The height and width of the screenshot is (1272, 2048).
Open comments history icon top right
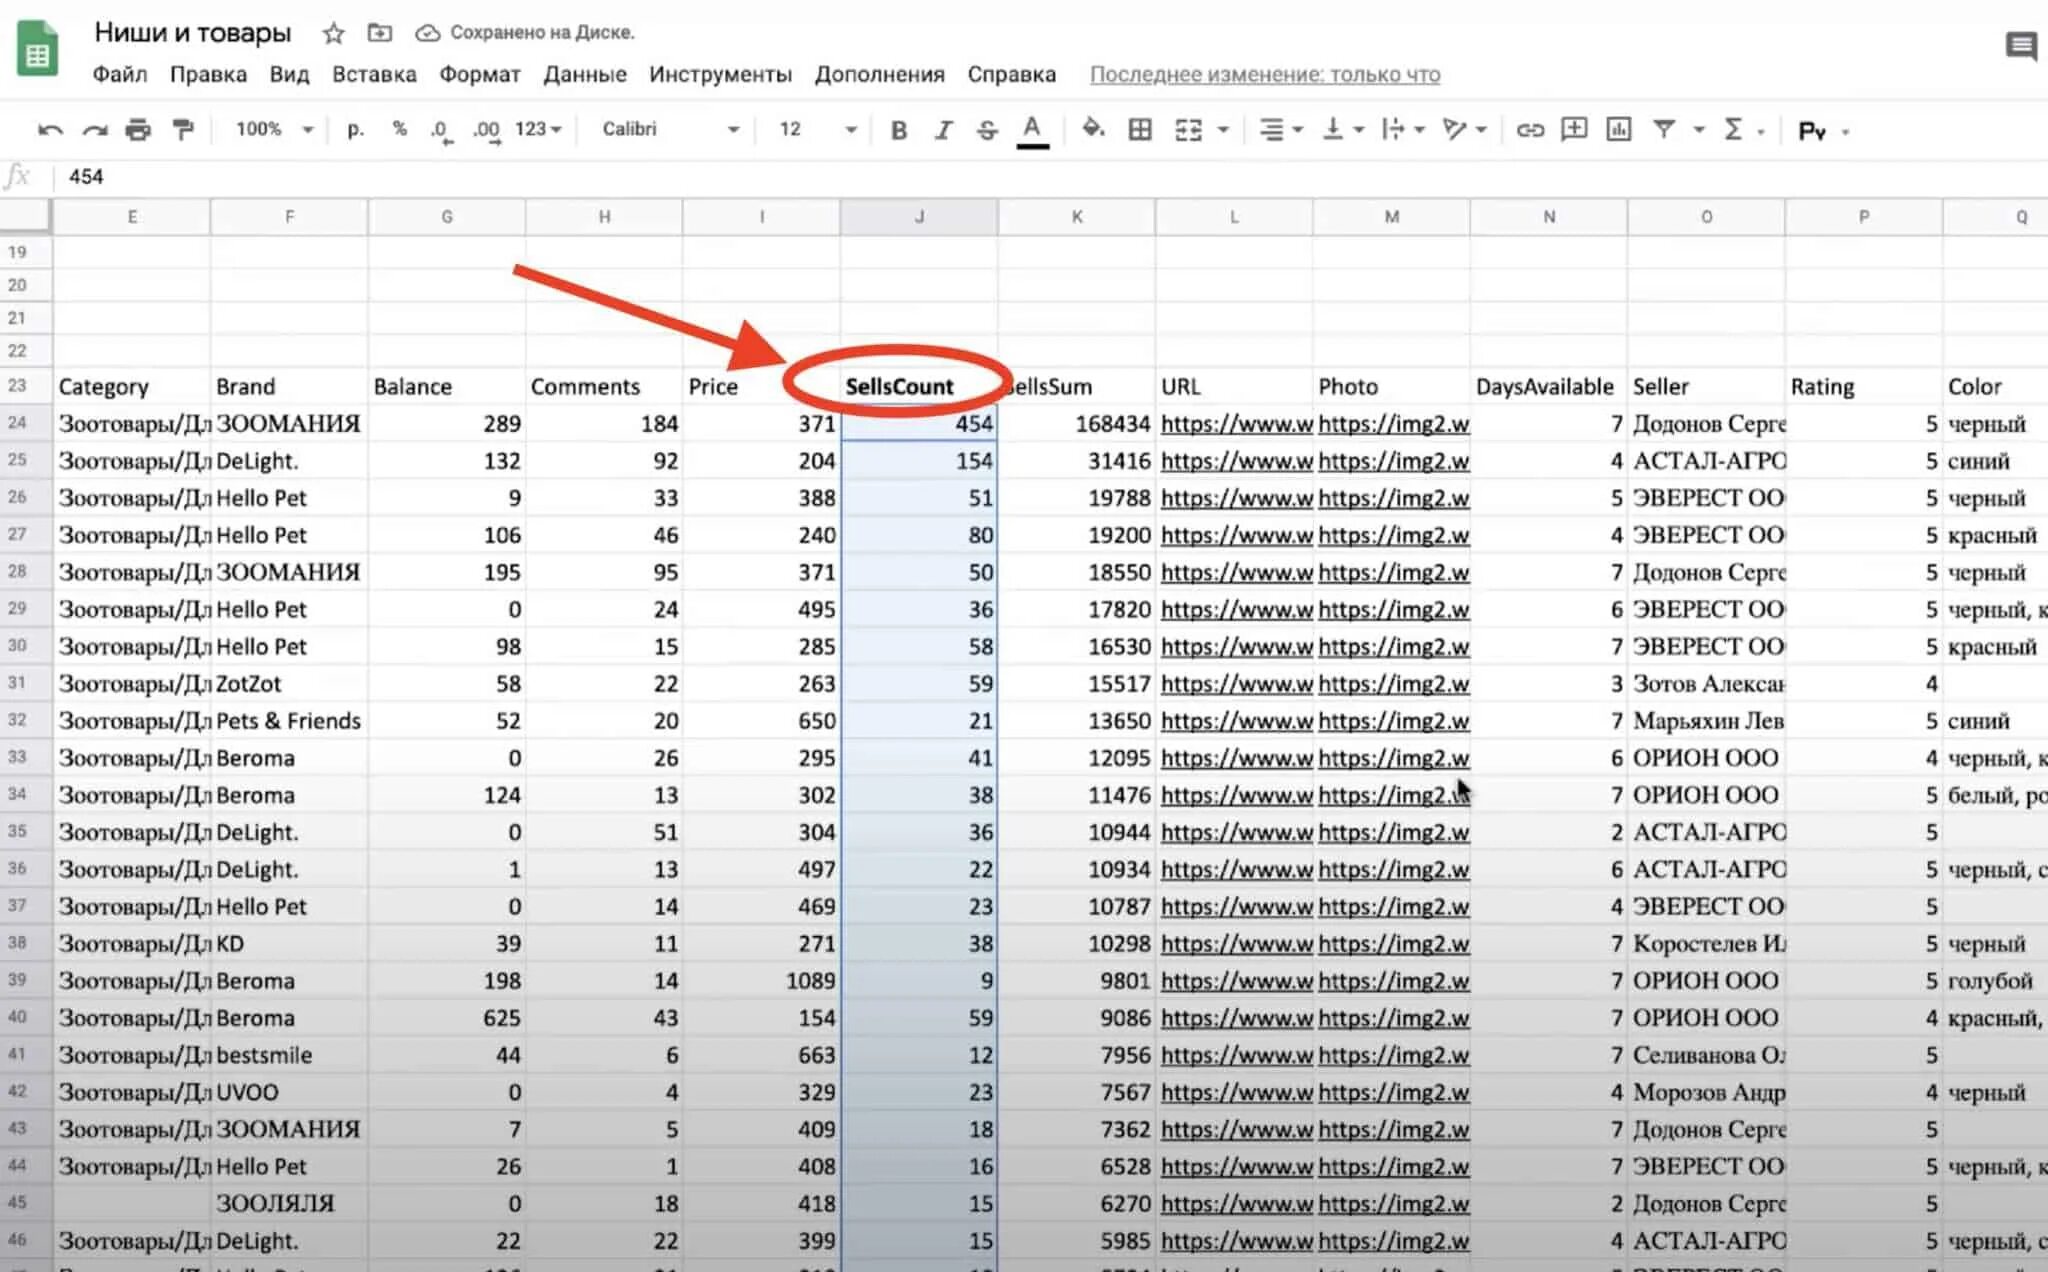coord(2021,46)
